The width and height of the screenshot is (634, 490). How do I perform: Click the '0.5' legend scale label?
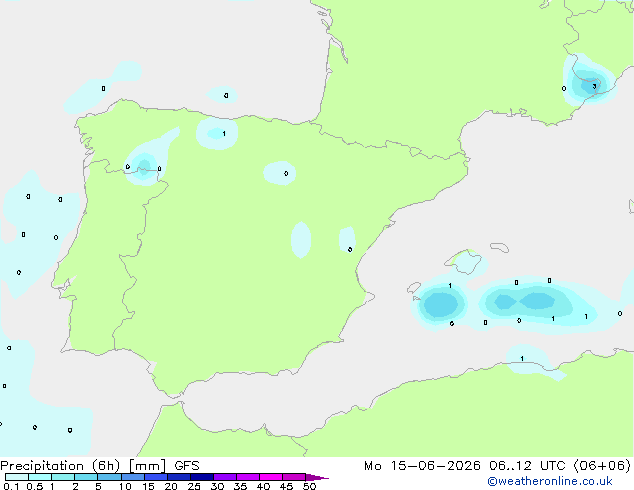pyautogui.click(x=35, y=486)
